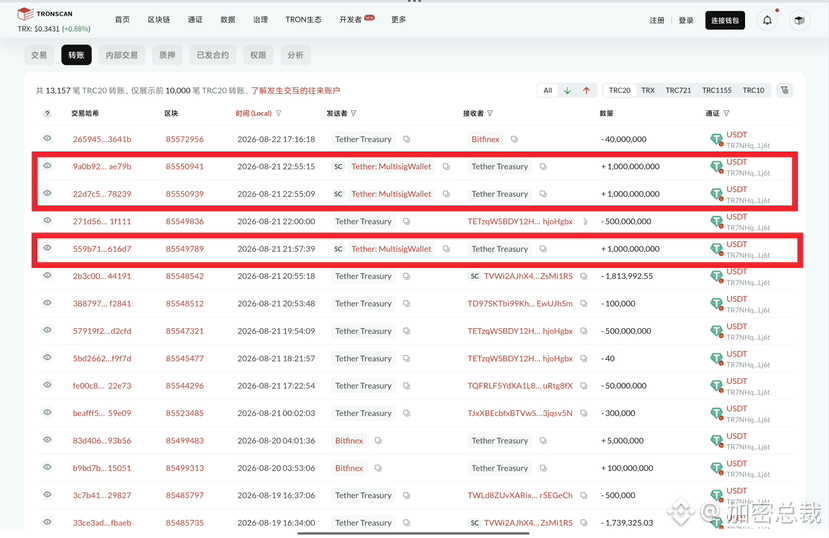Switch to the 质押 tab

(167, 55)
